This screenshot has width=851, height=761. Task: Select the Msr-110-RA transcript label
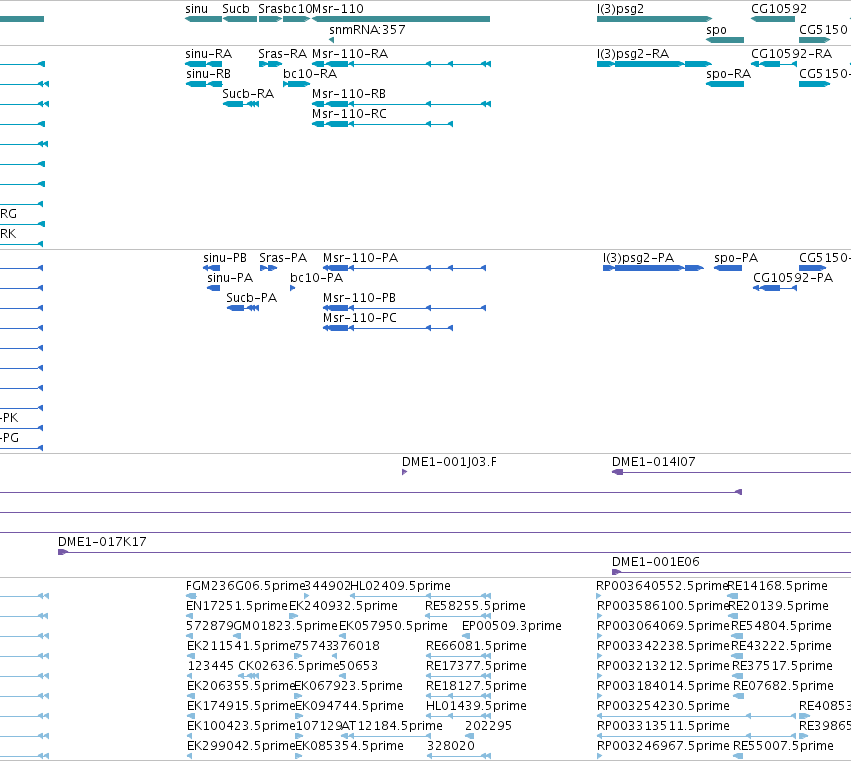(350, 54)
